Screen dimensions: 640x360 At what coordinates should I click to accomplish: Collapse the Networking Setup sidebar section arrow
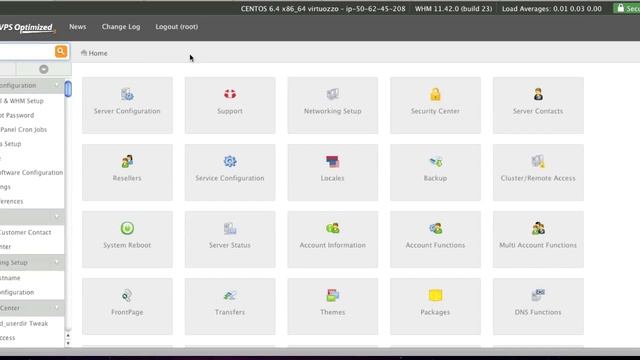[x=57, y=262]
